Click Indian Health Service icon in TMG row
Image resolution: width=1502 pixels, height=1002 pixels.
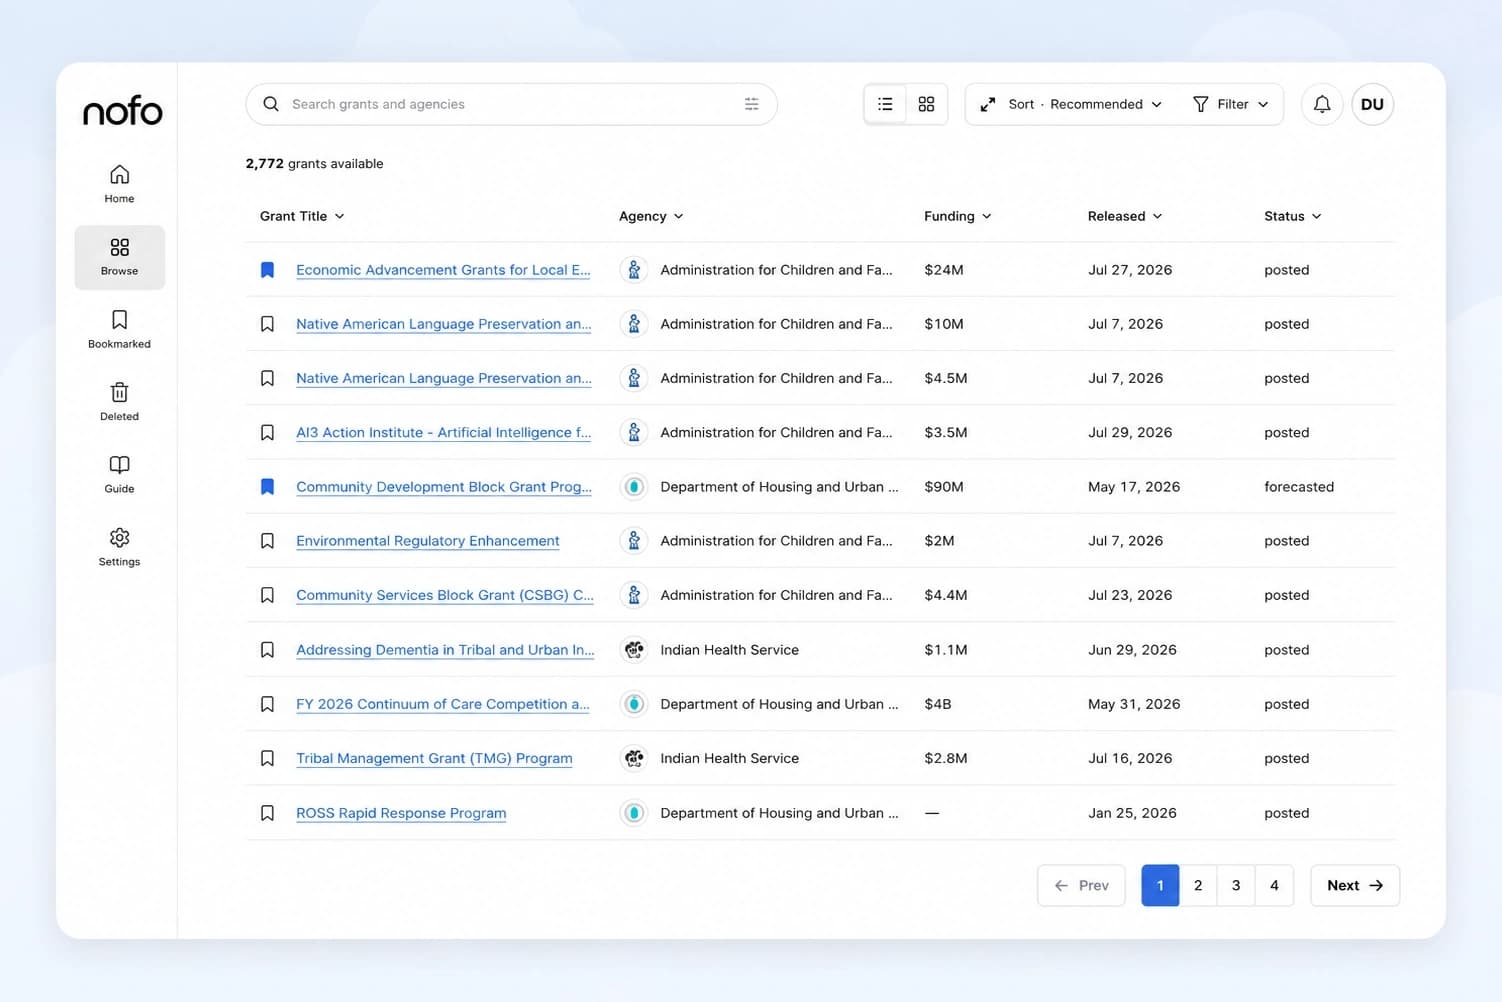pos(634,758)
